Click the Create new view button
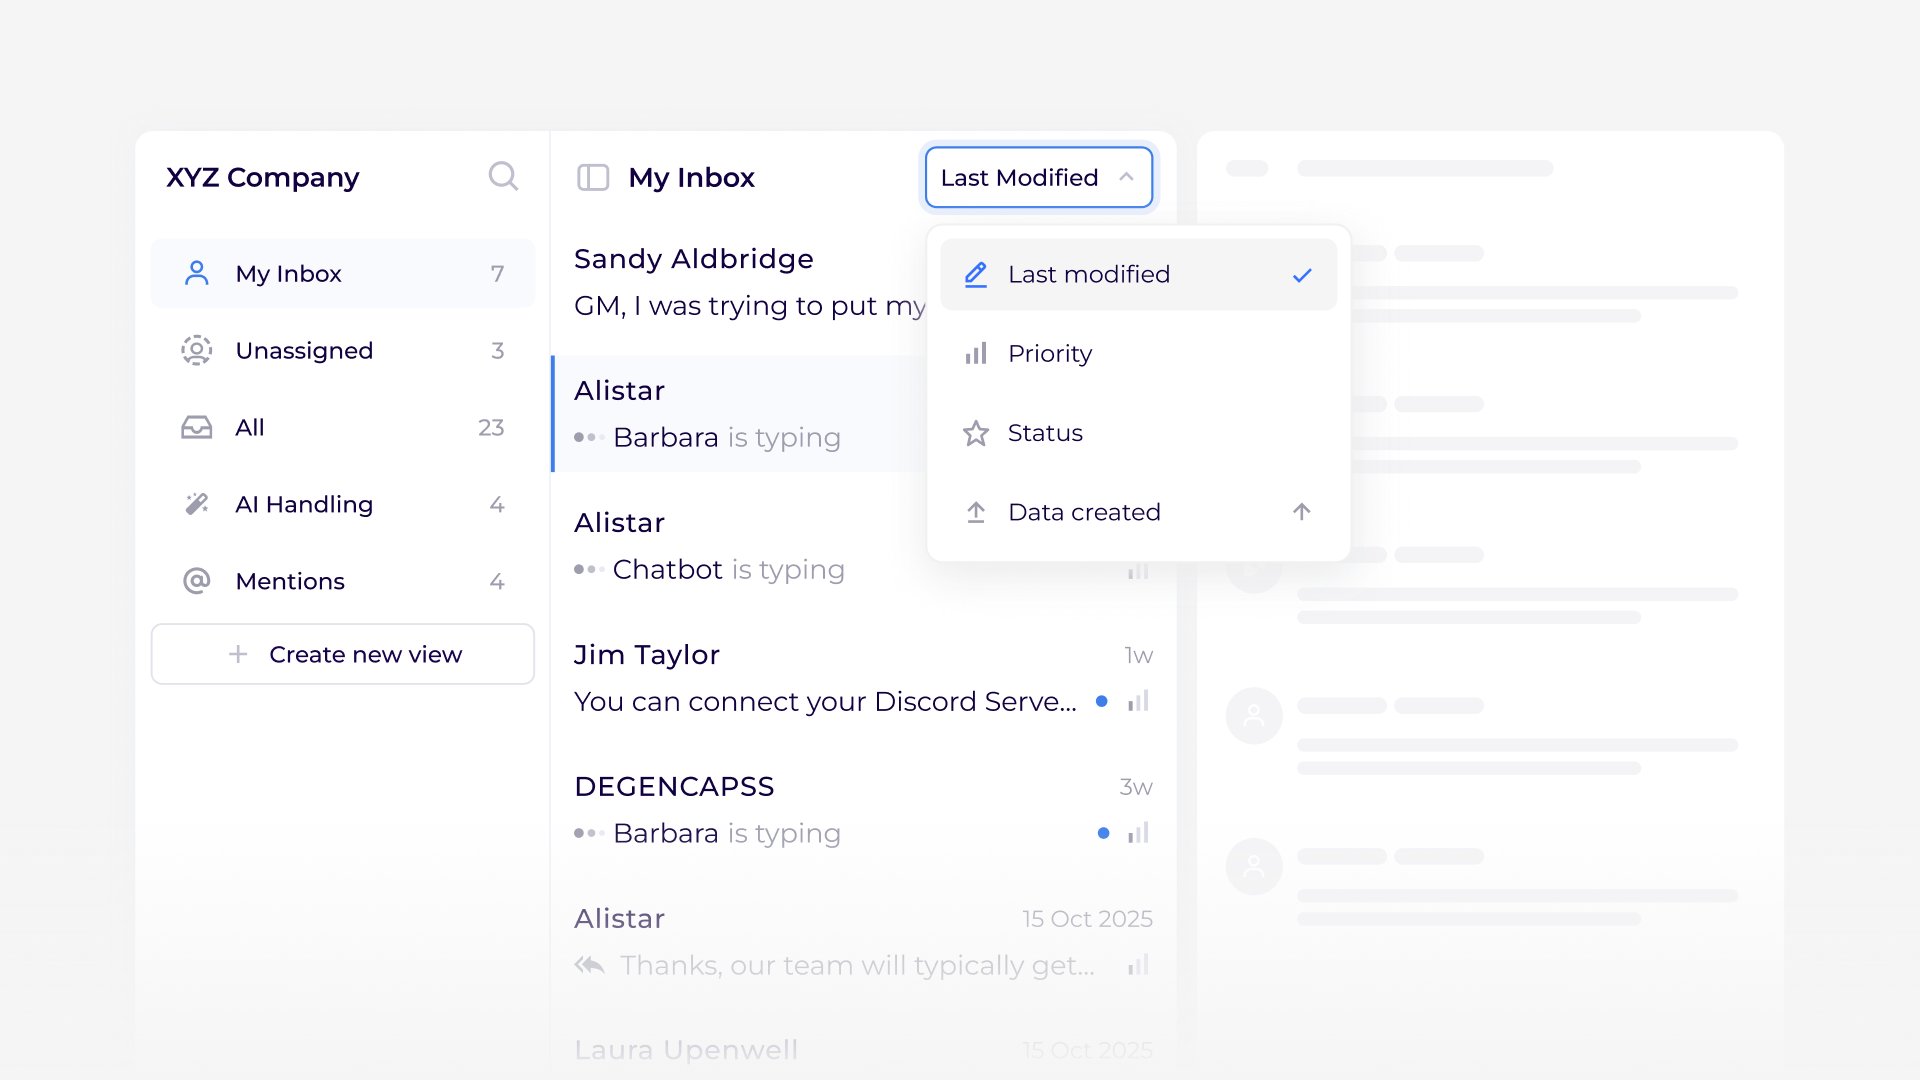The width and height of the screenshot is (1920, 1080). point(343,654)
